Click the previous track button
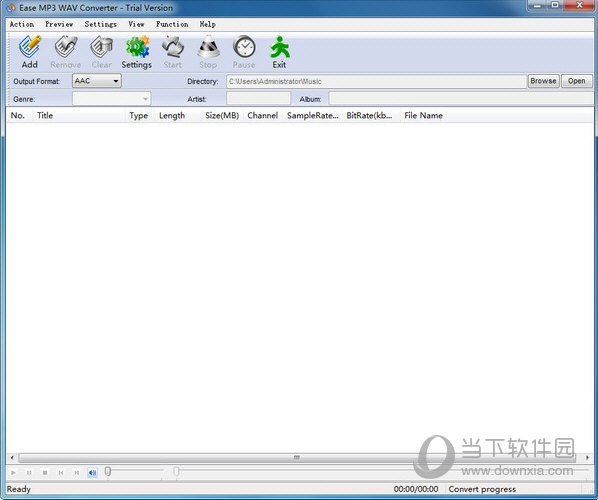This screenshot has height=500, width=598. click(61, 473)
